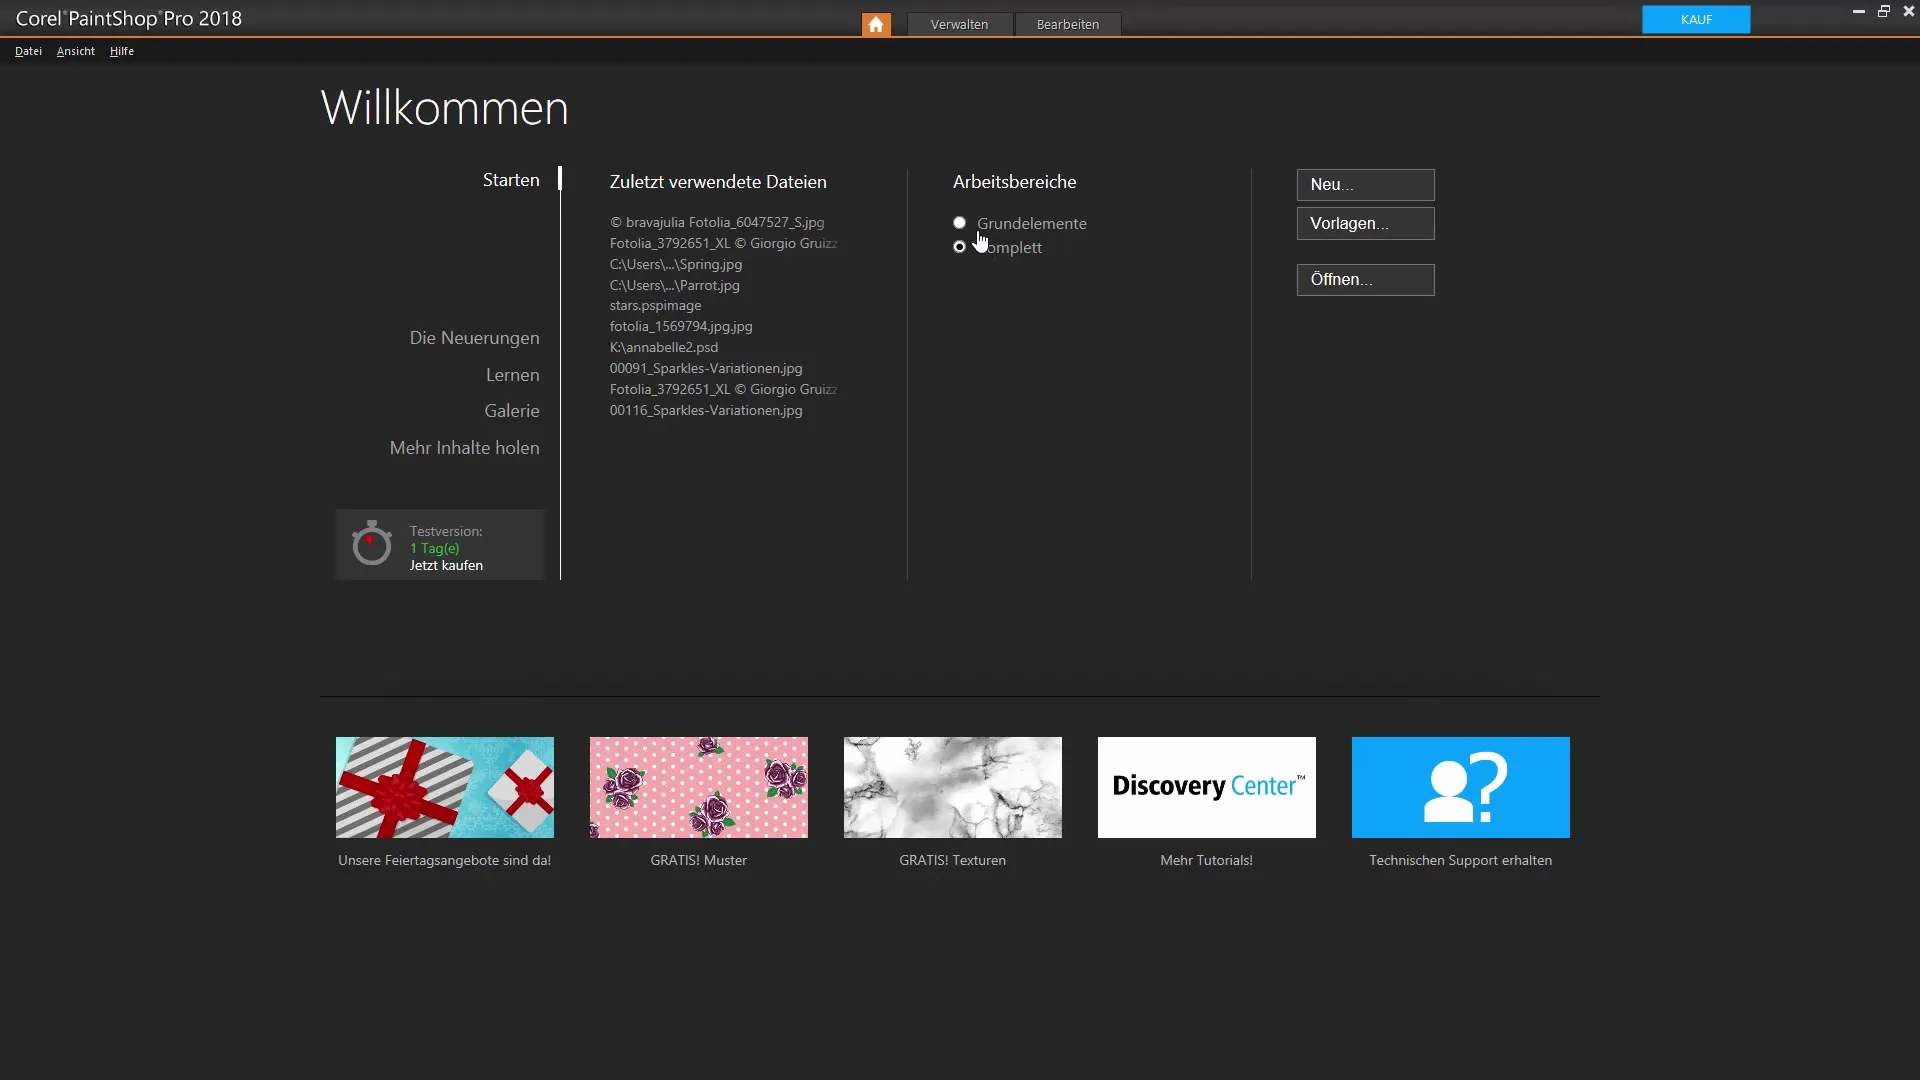Click the Vorlagen... button
The height and width of the screenshot is (1080, 1920).
pos(1365,224)
